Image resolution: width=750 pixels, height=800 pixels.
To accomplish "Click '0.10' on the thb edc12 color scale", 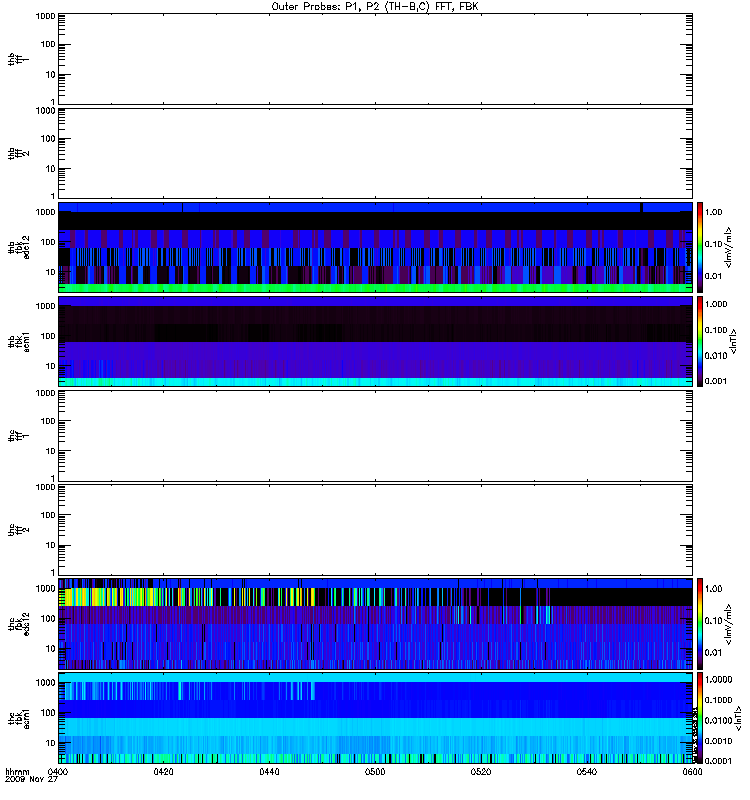I will (713, 244).
